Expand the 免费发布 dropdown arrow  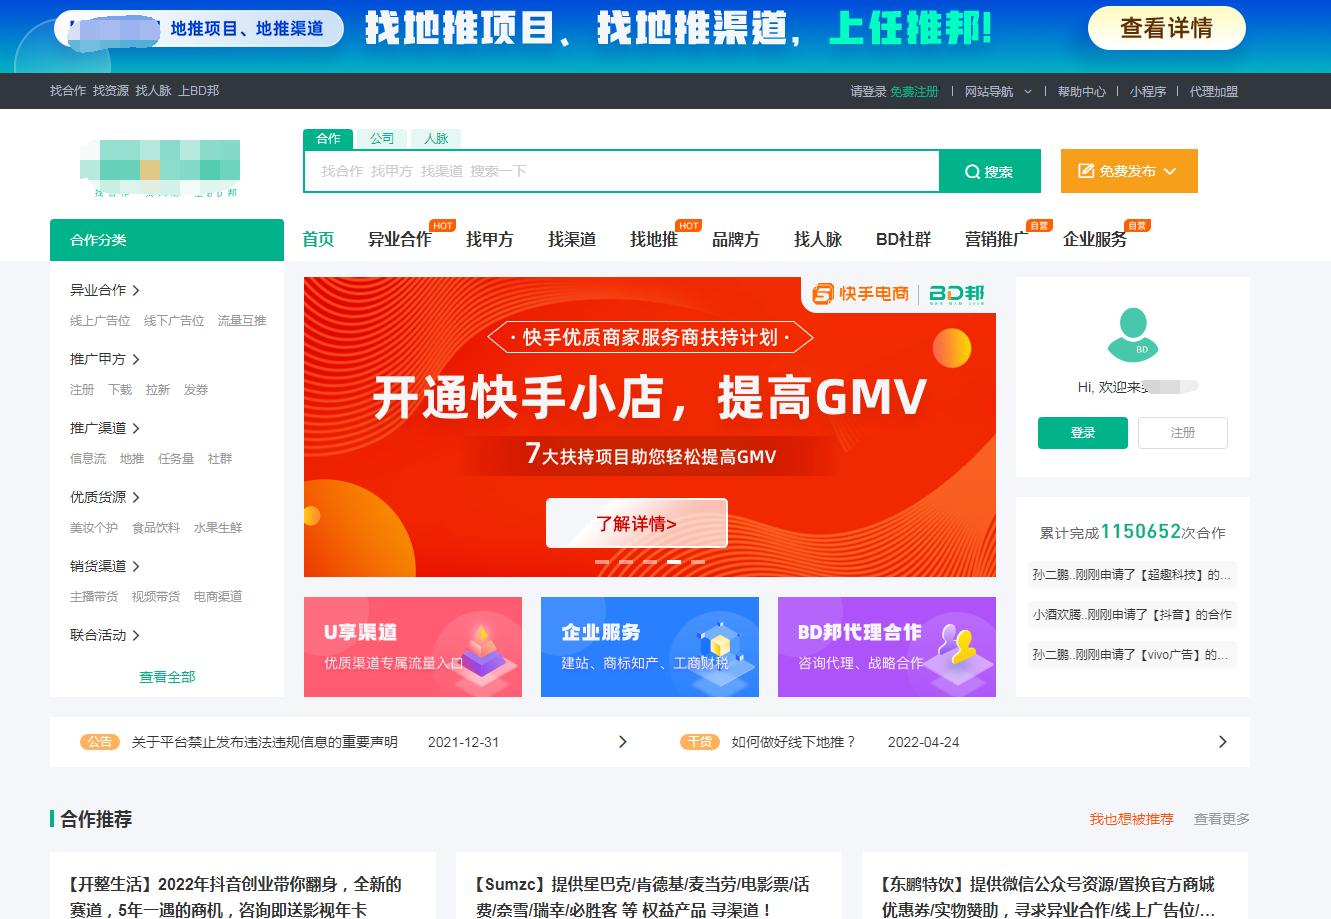(x=1170, y=171)
